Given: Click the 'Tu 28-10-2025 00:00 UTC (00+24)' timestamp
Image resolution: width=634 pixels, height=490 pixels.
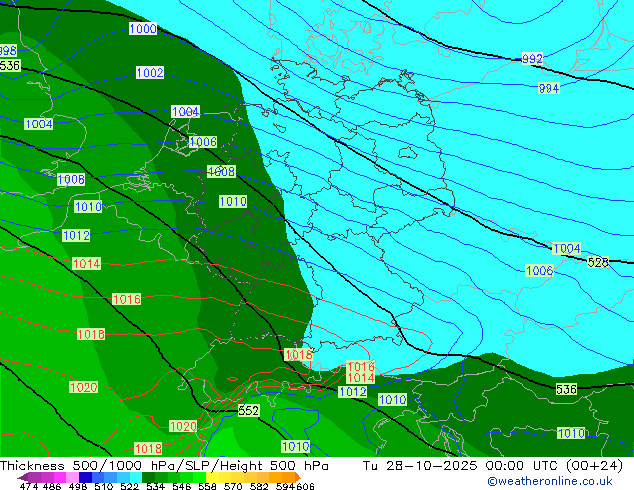Looking at the screenshot, I should [x=493, y=466].
